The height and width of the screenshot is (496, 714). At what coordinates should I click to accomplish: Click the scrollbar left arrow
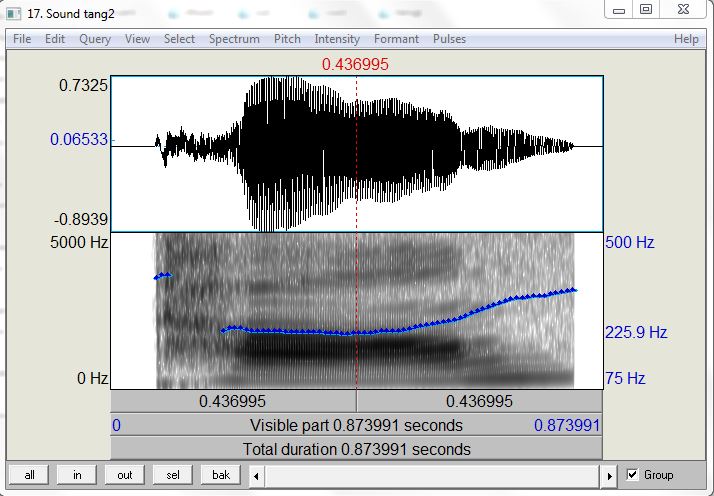256,476
